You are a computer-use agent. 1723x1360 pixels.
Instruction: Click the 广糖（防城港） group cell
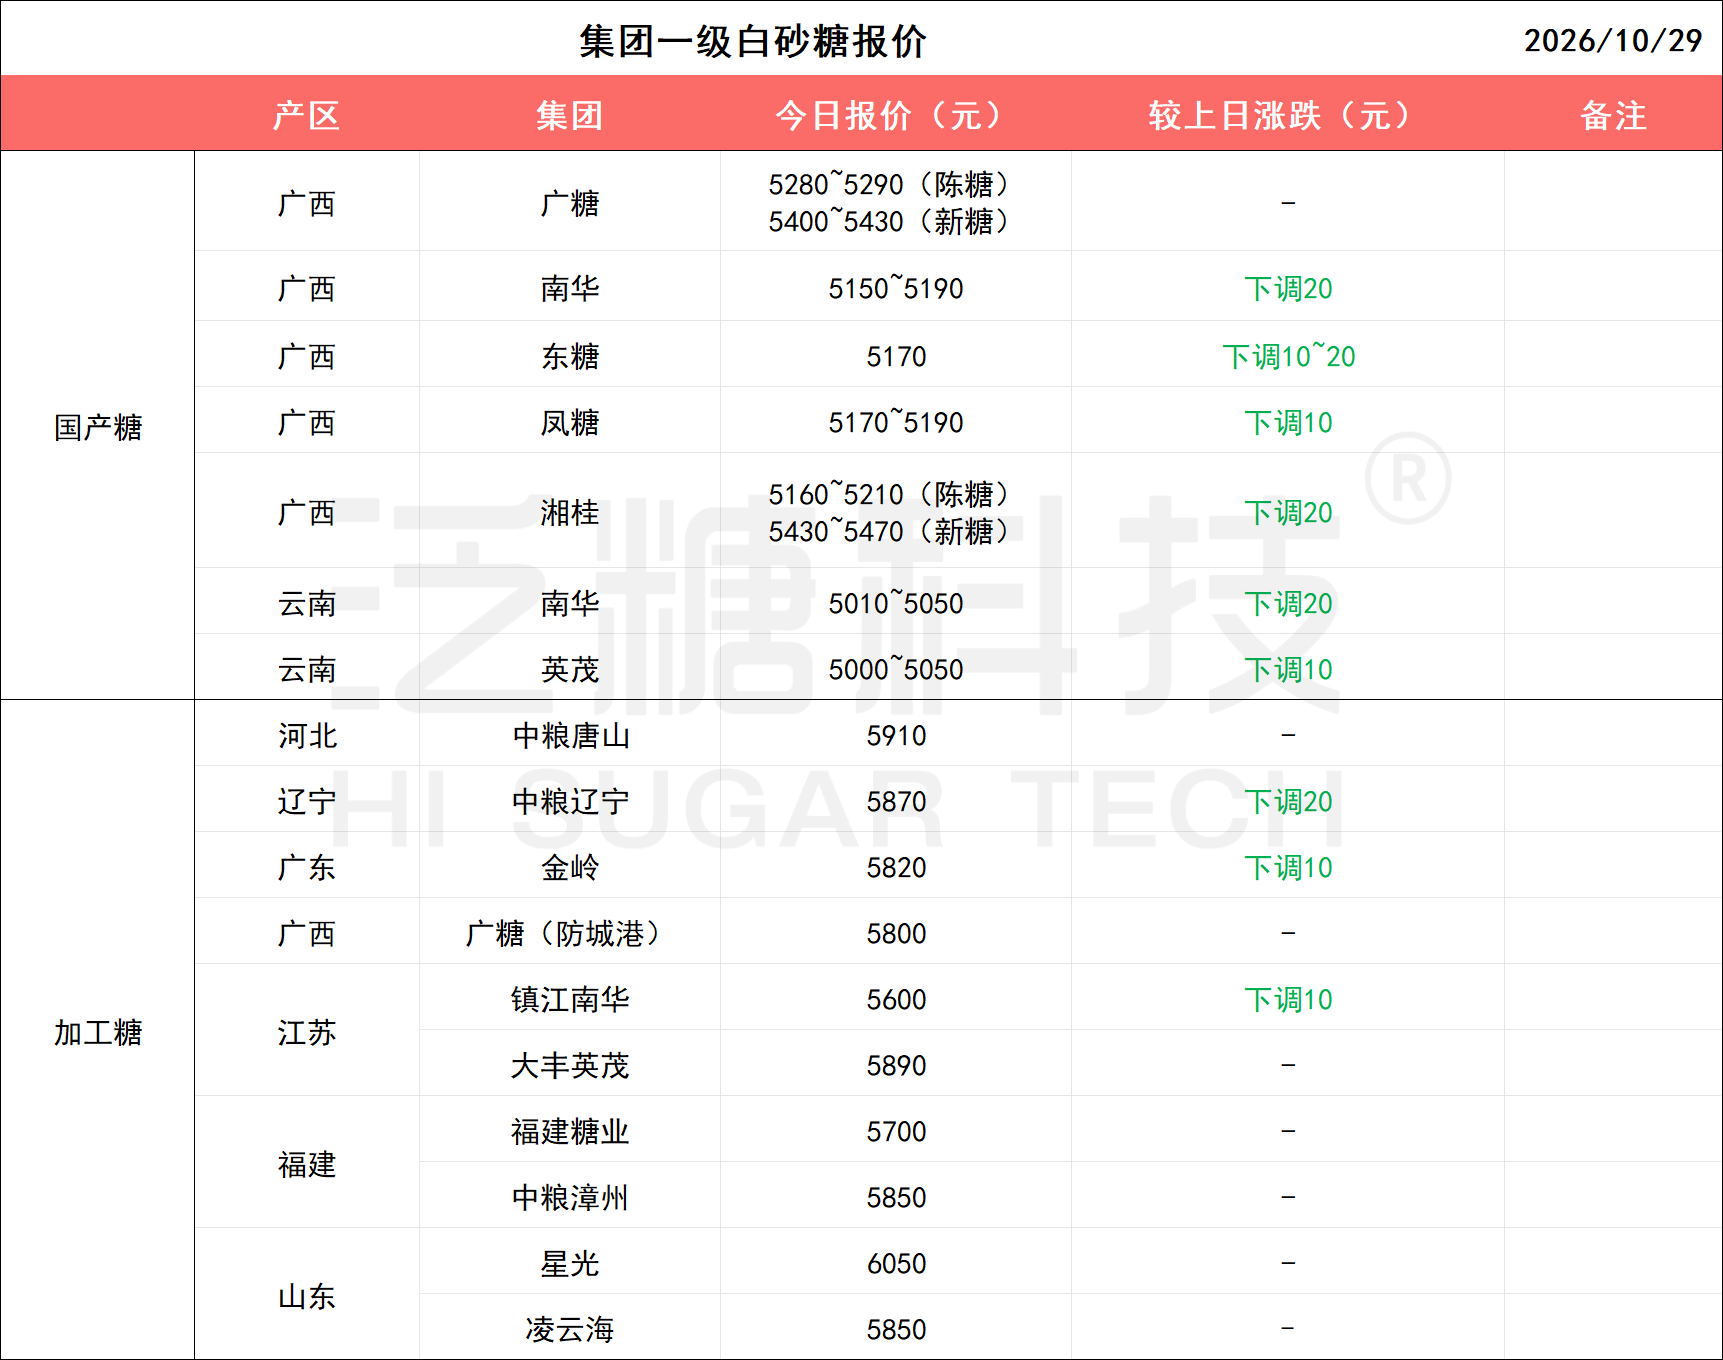570,933
